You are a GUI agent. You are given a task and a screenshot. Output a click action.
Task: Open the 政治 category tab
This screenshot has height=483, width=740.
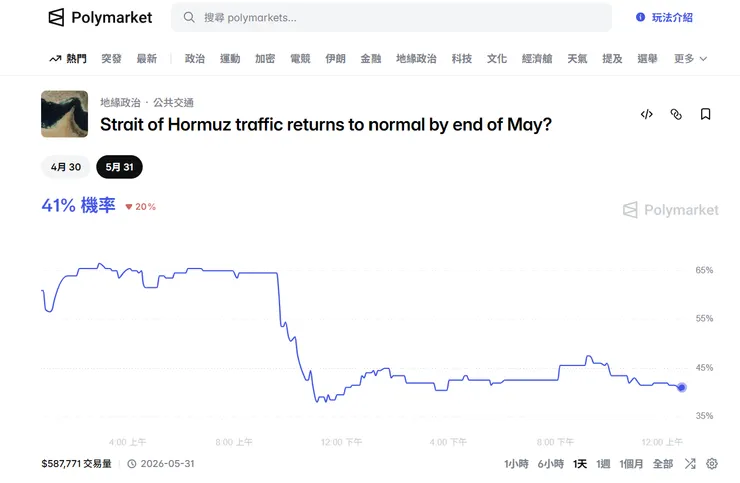coord(195,59)
